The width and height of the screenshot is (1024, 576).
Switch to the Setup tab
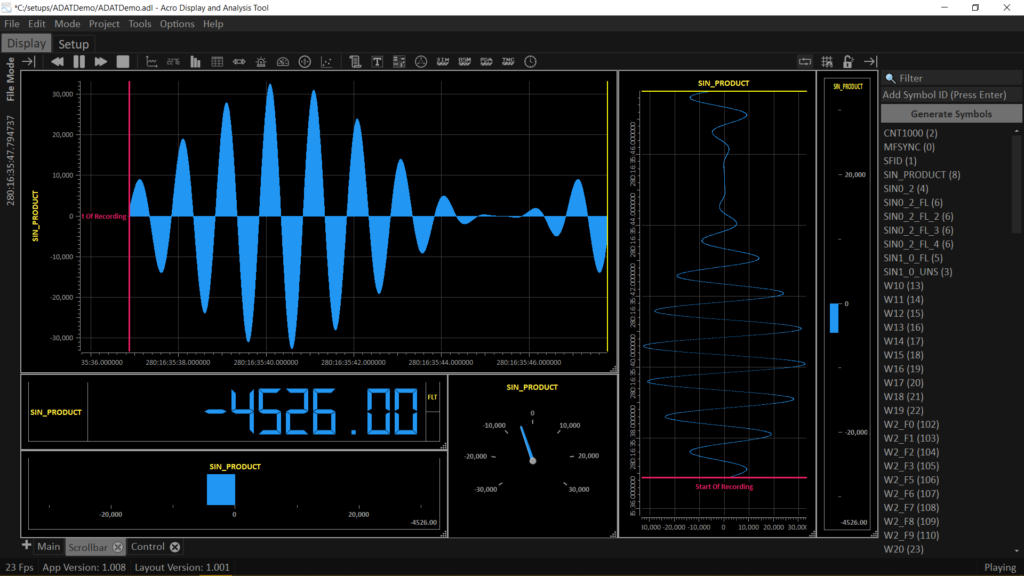73,44
